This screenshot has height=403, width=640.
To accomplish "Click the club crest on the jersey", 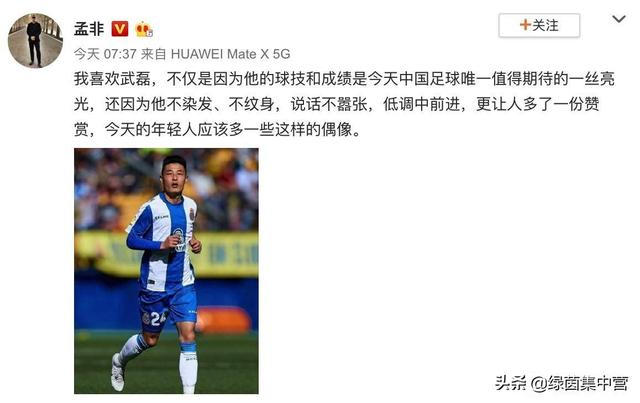I will tap(191, 214).
